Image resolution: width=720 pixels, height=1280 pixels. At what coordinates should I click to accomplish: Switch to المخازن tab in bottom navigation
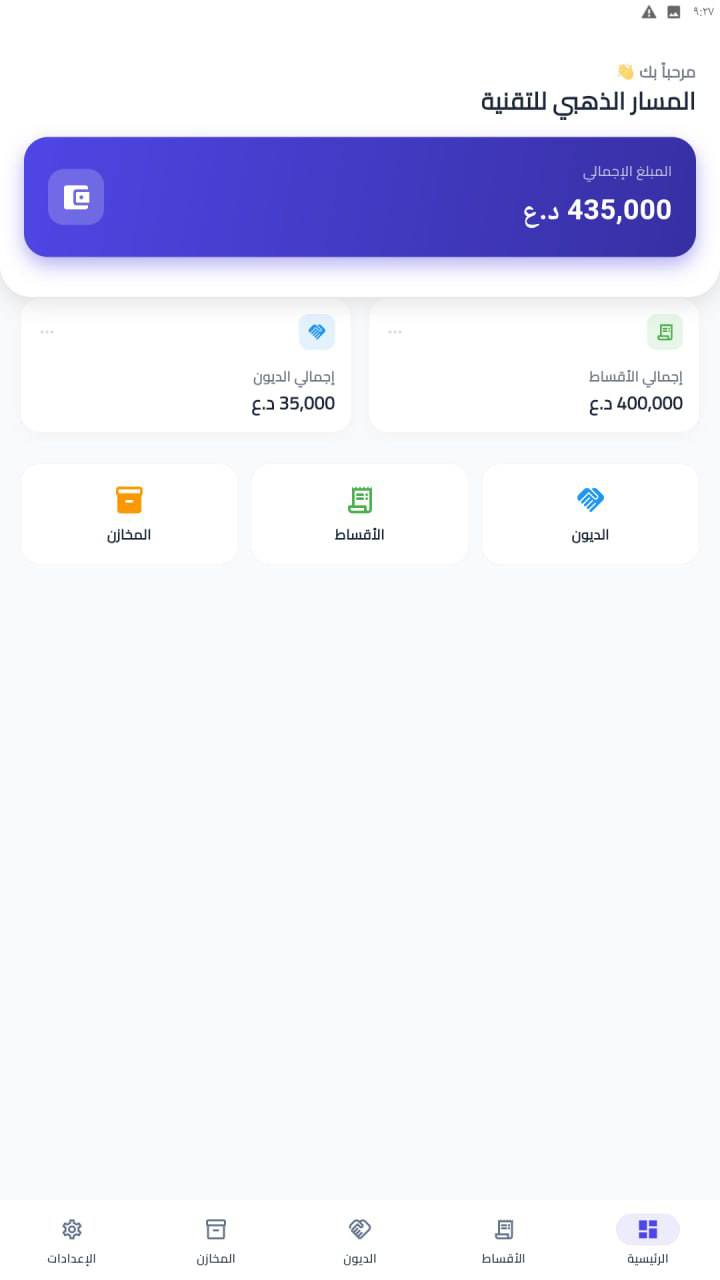[216, 1240]
